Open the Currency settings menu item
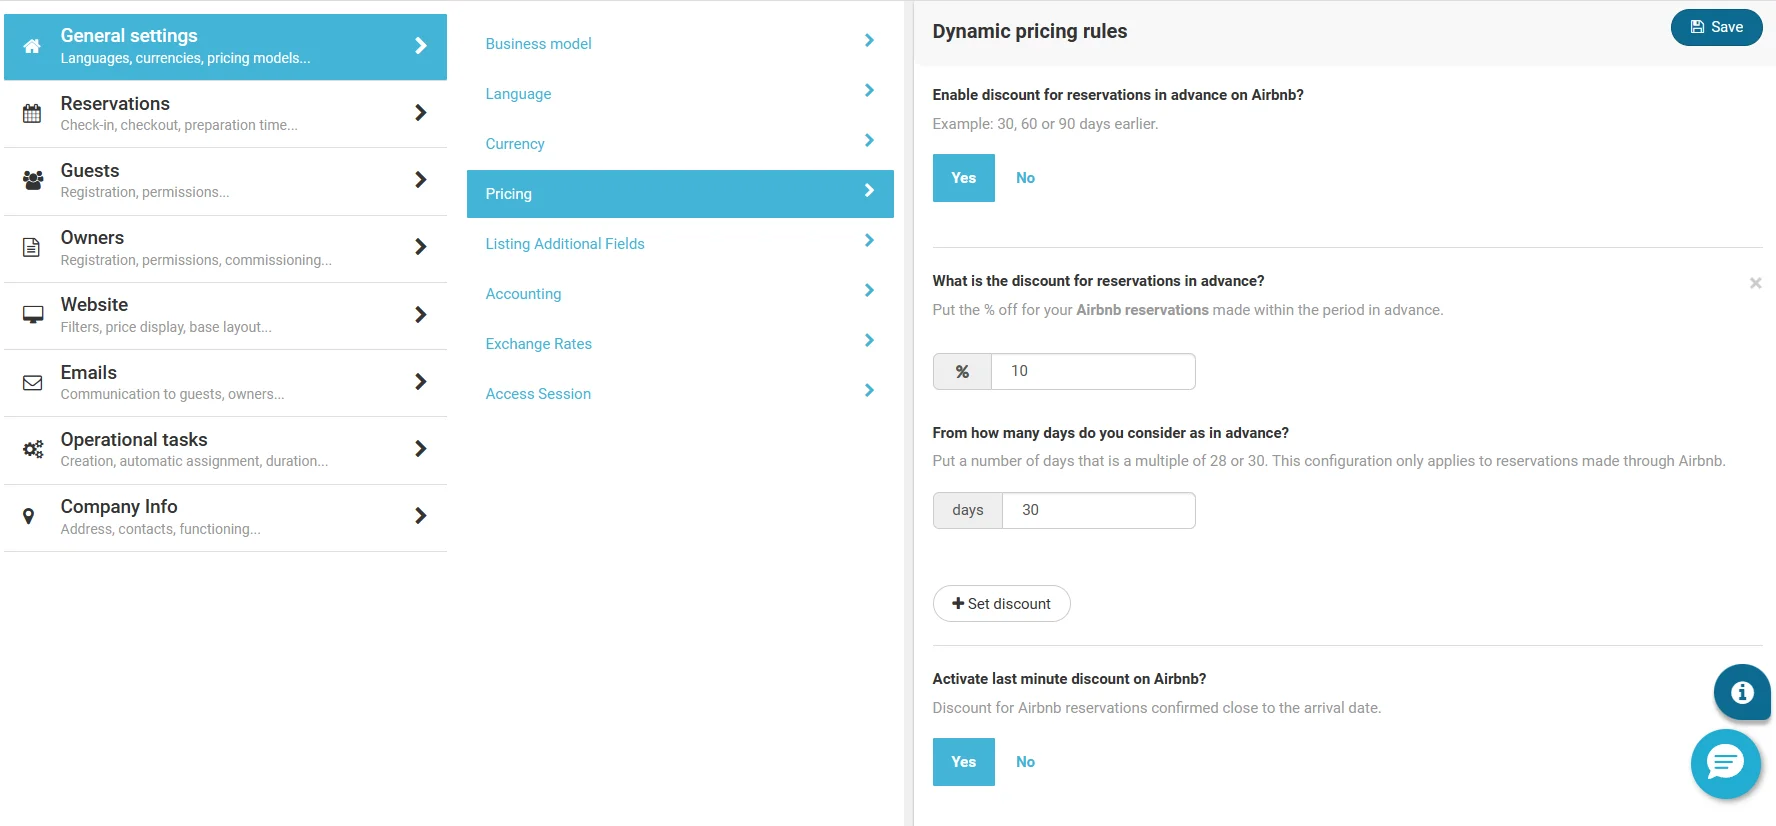 coord(515,144)
